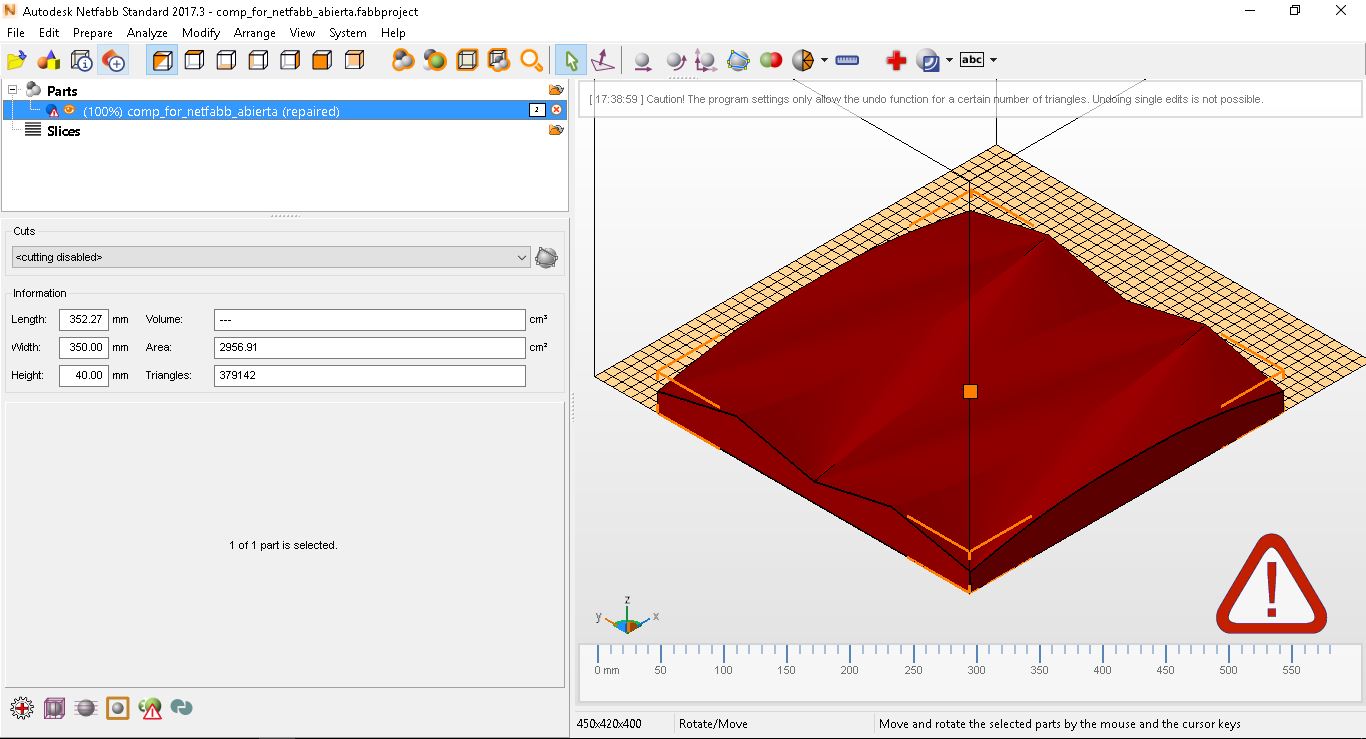
Task: Open the Modify menu
Action: coord(200,33)
